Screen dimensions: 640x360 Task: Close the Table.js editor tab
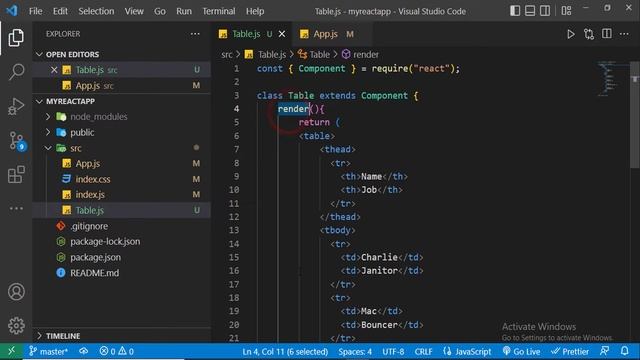point(282,34)
